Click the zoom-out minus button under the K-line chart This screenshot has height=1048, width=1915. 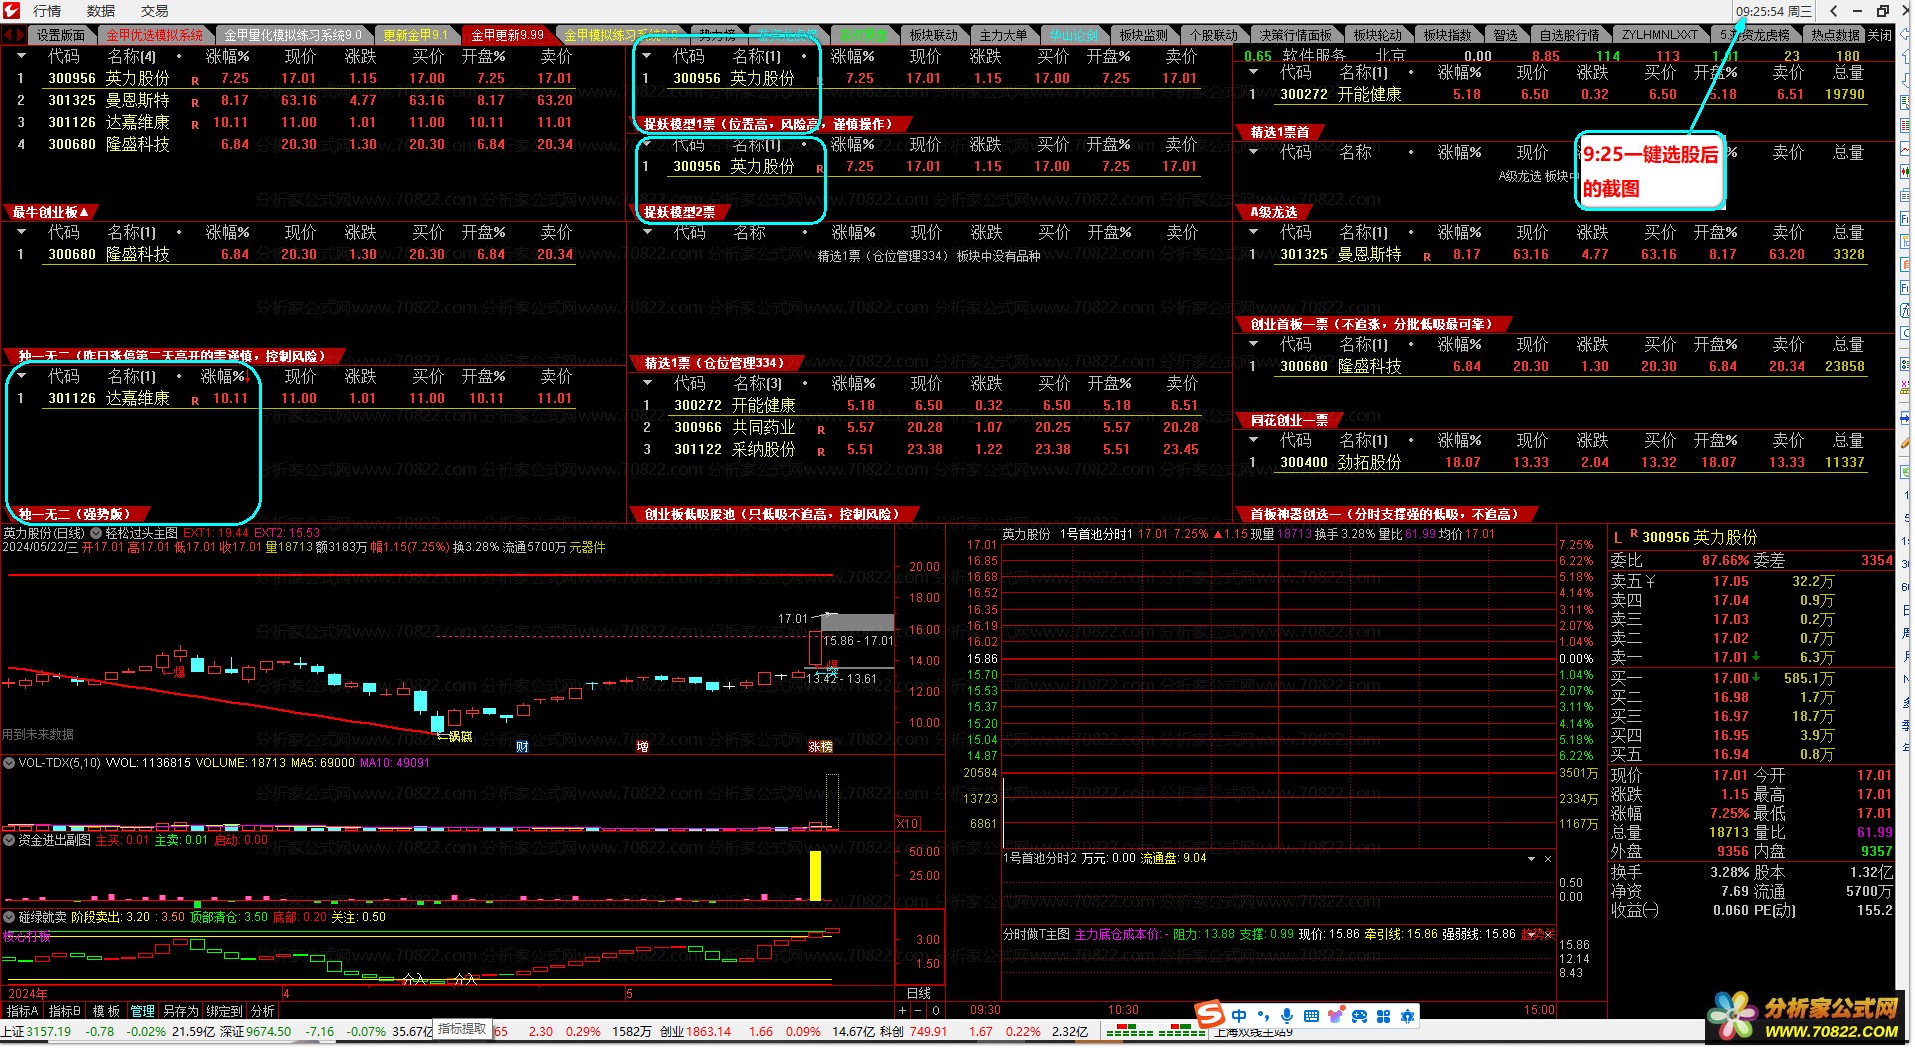(x=920, y=1011)
